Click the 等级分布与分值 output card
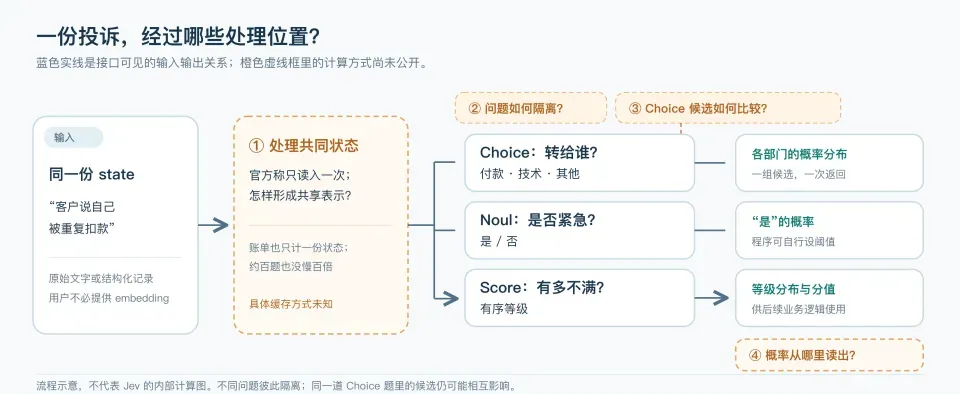Viewport: 960px width, 394px height. pyautogui.click(x=829, y=298)
